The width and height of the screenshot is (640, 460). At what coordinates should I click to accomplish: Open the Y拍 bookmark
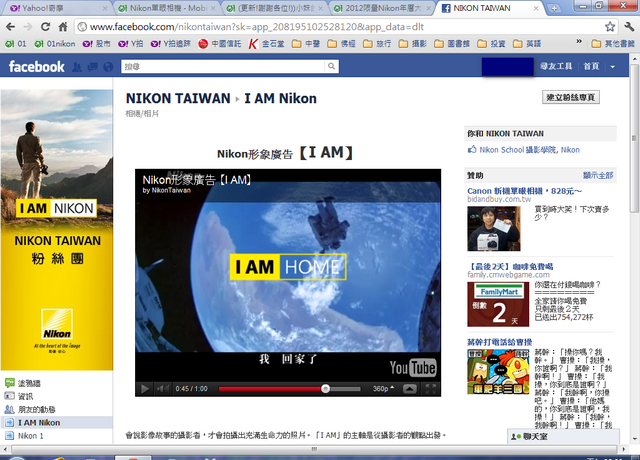click(131, 44)
